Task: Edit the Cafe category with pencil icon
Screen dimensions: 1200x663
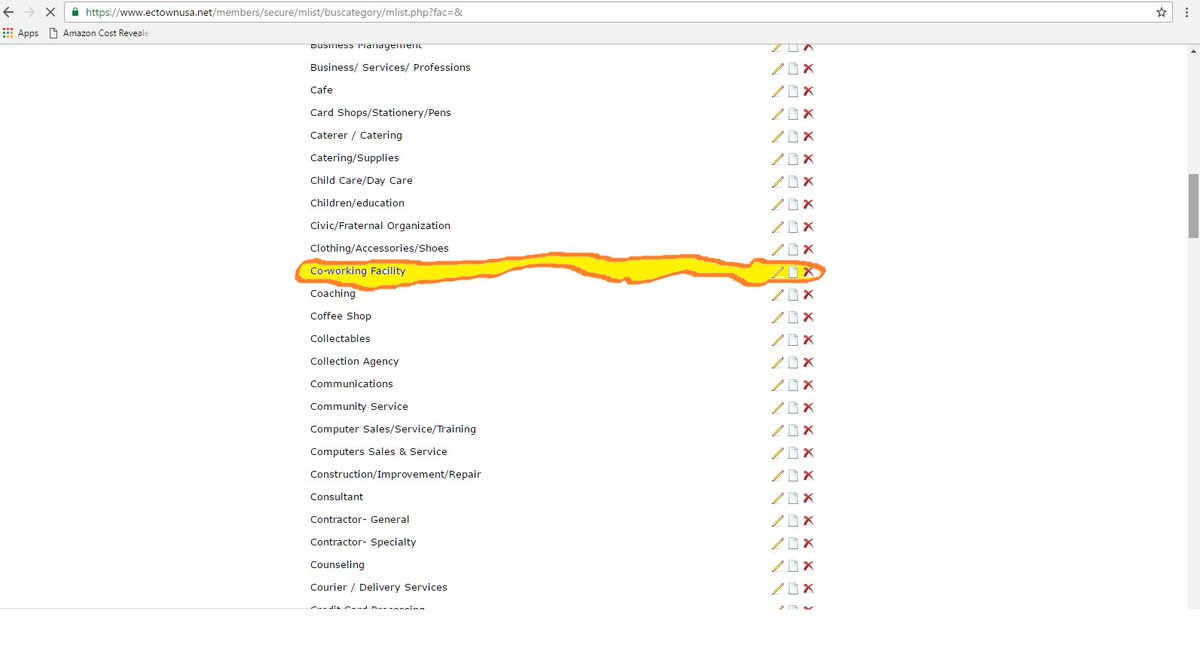Action: pyautogui.click(x=777, y=91)
